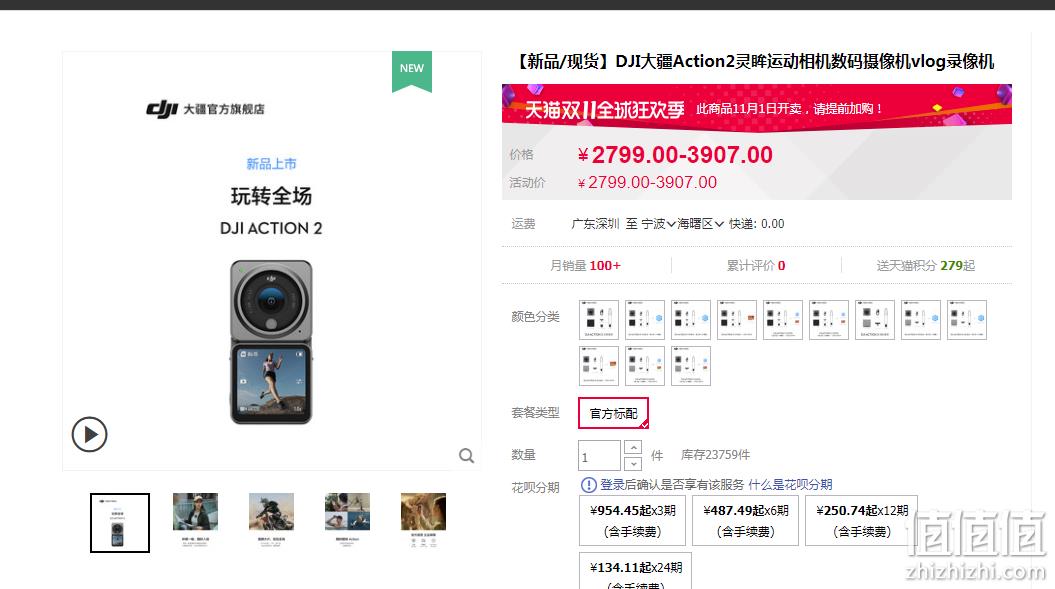Play the DJI Action 2 product video
This screenshot has width=1055, height=589.
(x=89, y=435)
